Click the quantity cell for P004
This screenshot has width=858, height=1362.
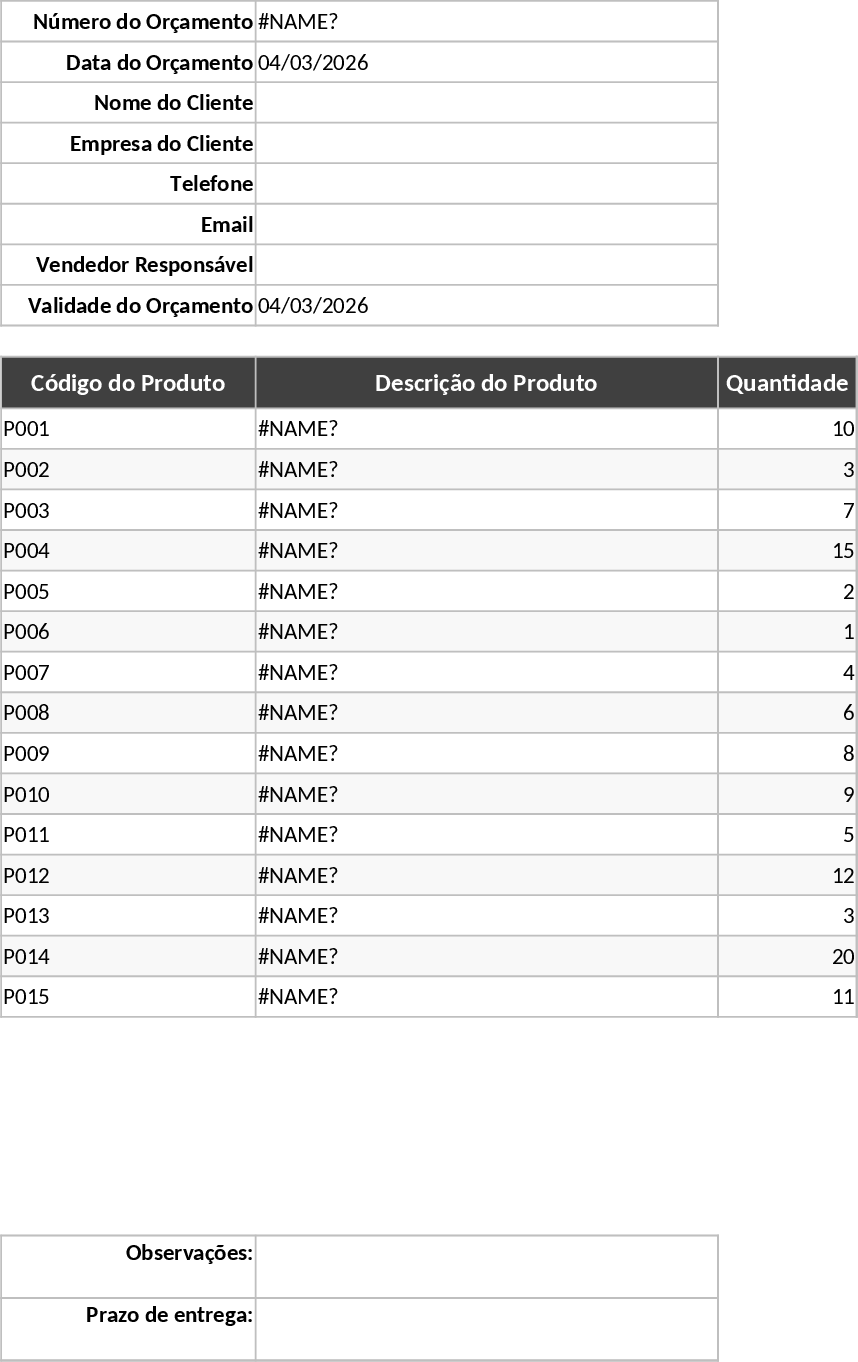point(787,551)
